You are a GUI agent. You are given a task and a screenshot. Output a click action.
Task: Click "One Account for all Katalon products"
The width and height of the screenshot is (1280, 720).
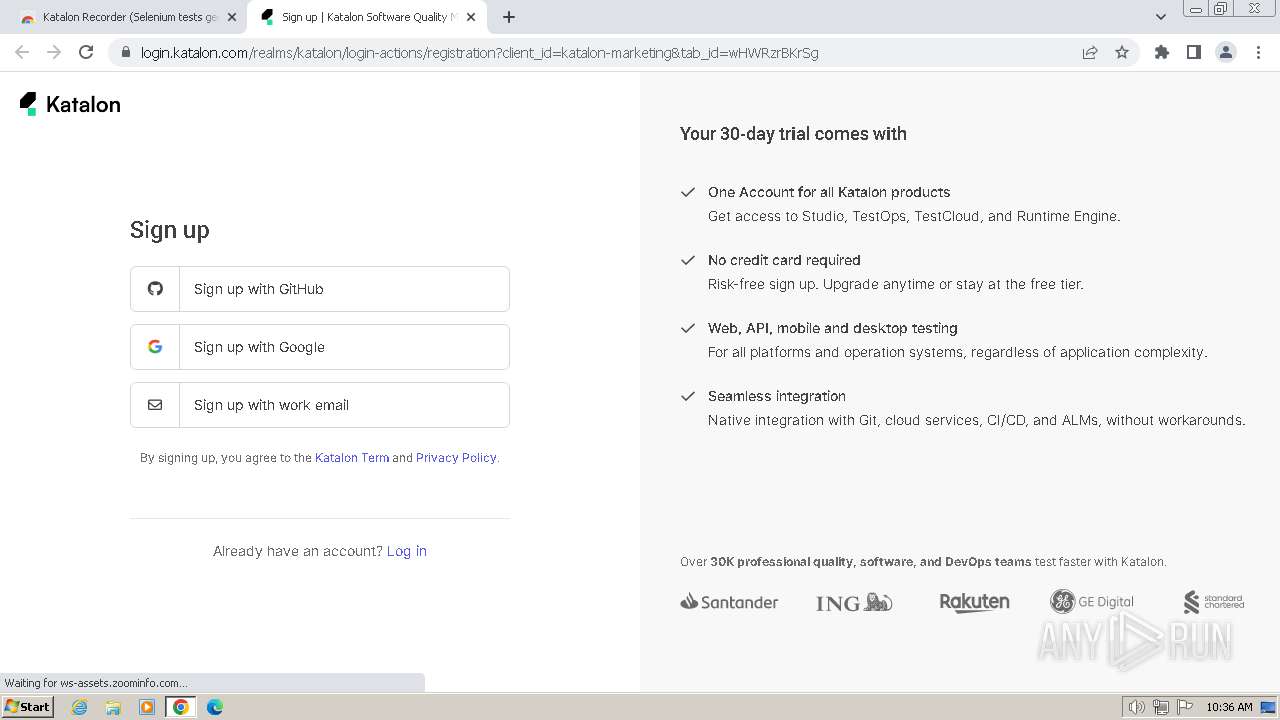coord(829,192)
